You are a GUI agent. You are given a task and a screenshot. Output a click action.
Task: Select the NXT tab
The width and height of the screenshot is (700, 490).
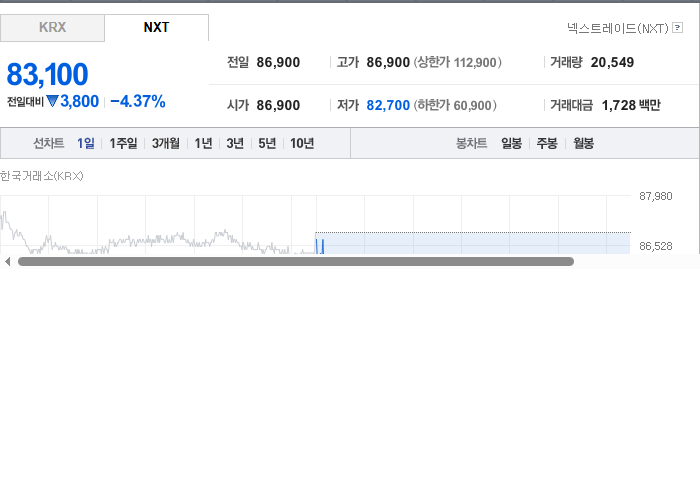(156, 28)
